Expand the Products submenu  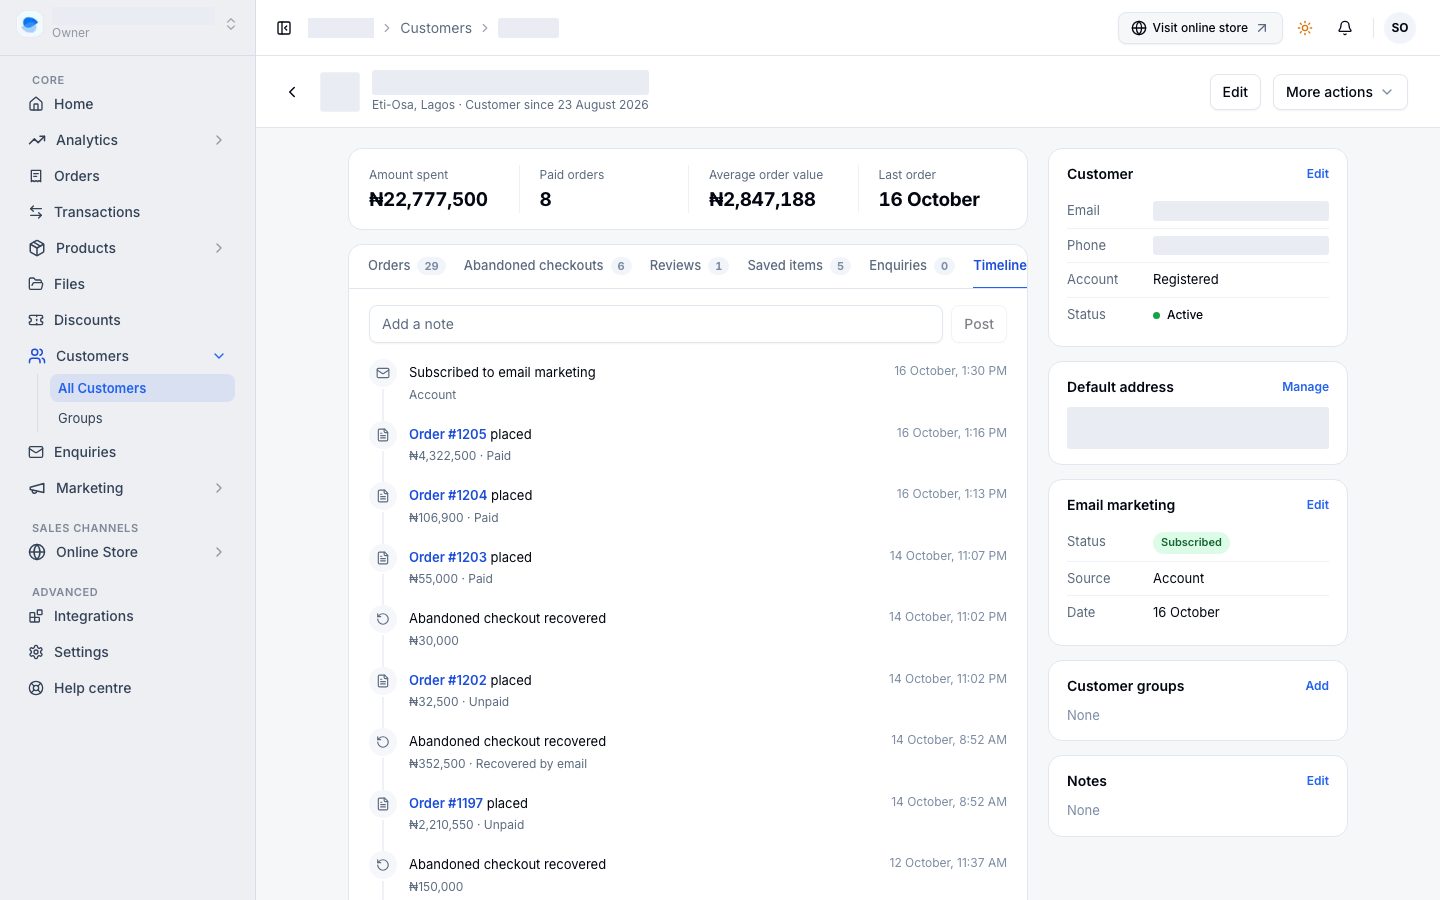(x=219, y=248)
